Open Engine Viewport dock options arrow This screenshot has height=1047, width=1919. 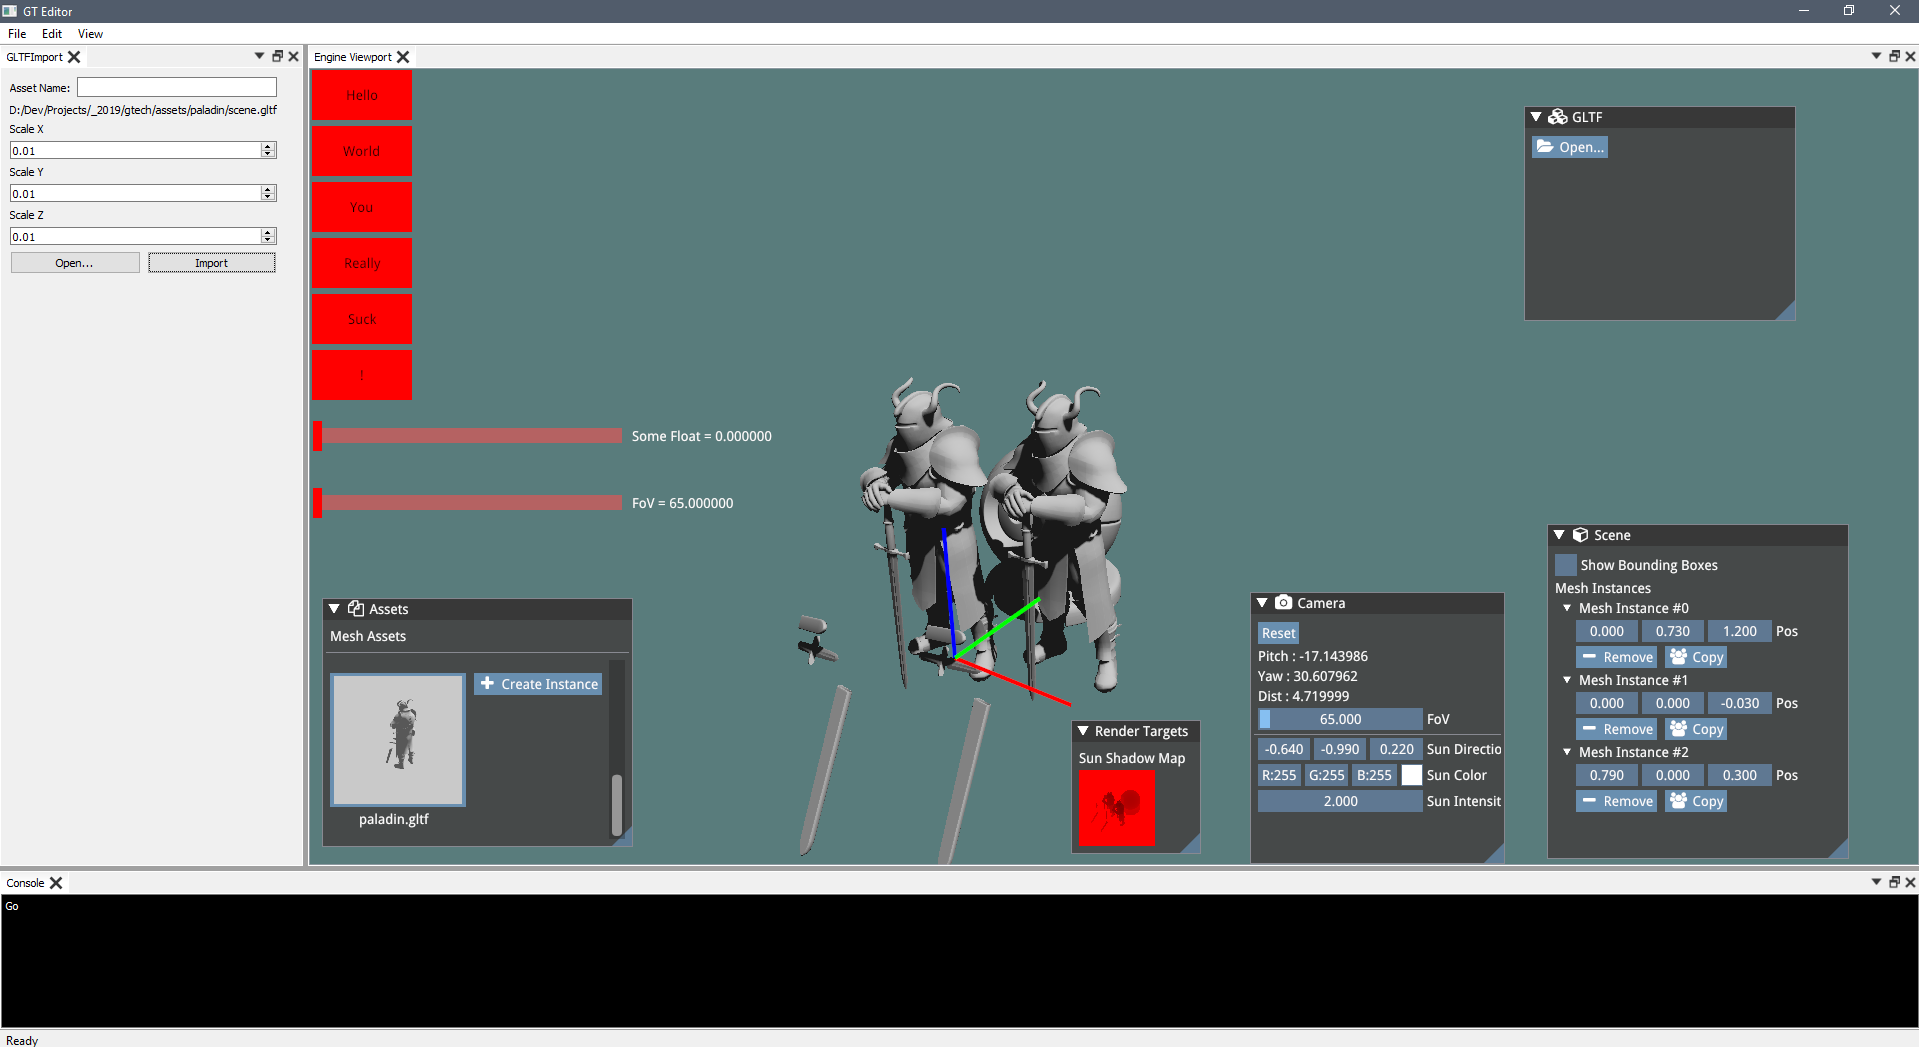(1876, 56)
